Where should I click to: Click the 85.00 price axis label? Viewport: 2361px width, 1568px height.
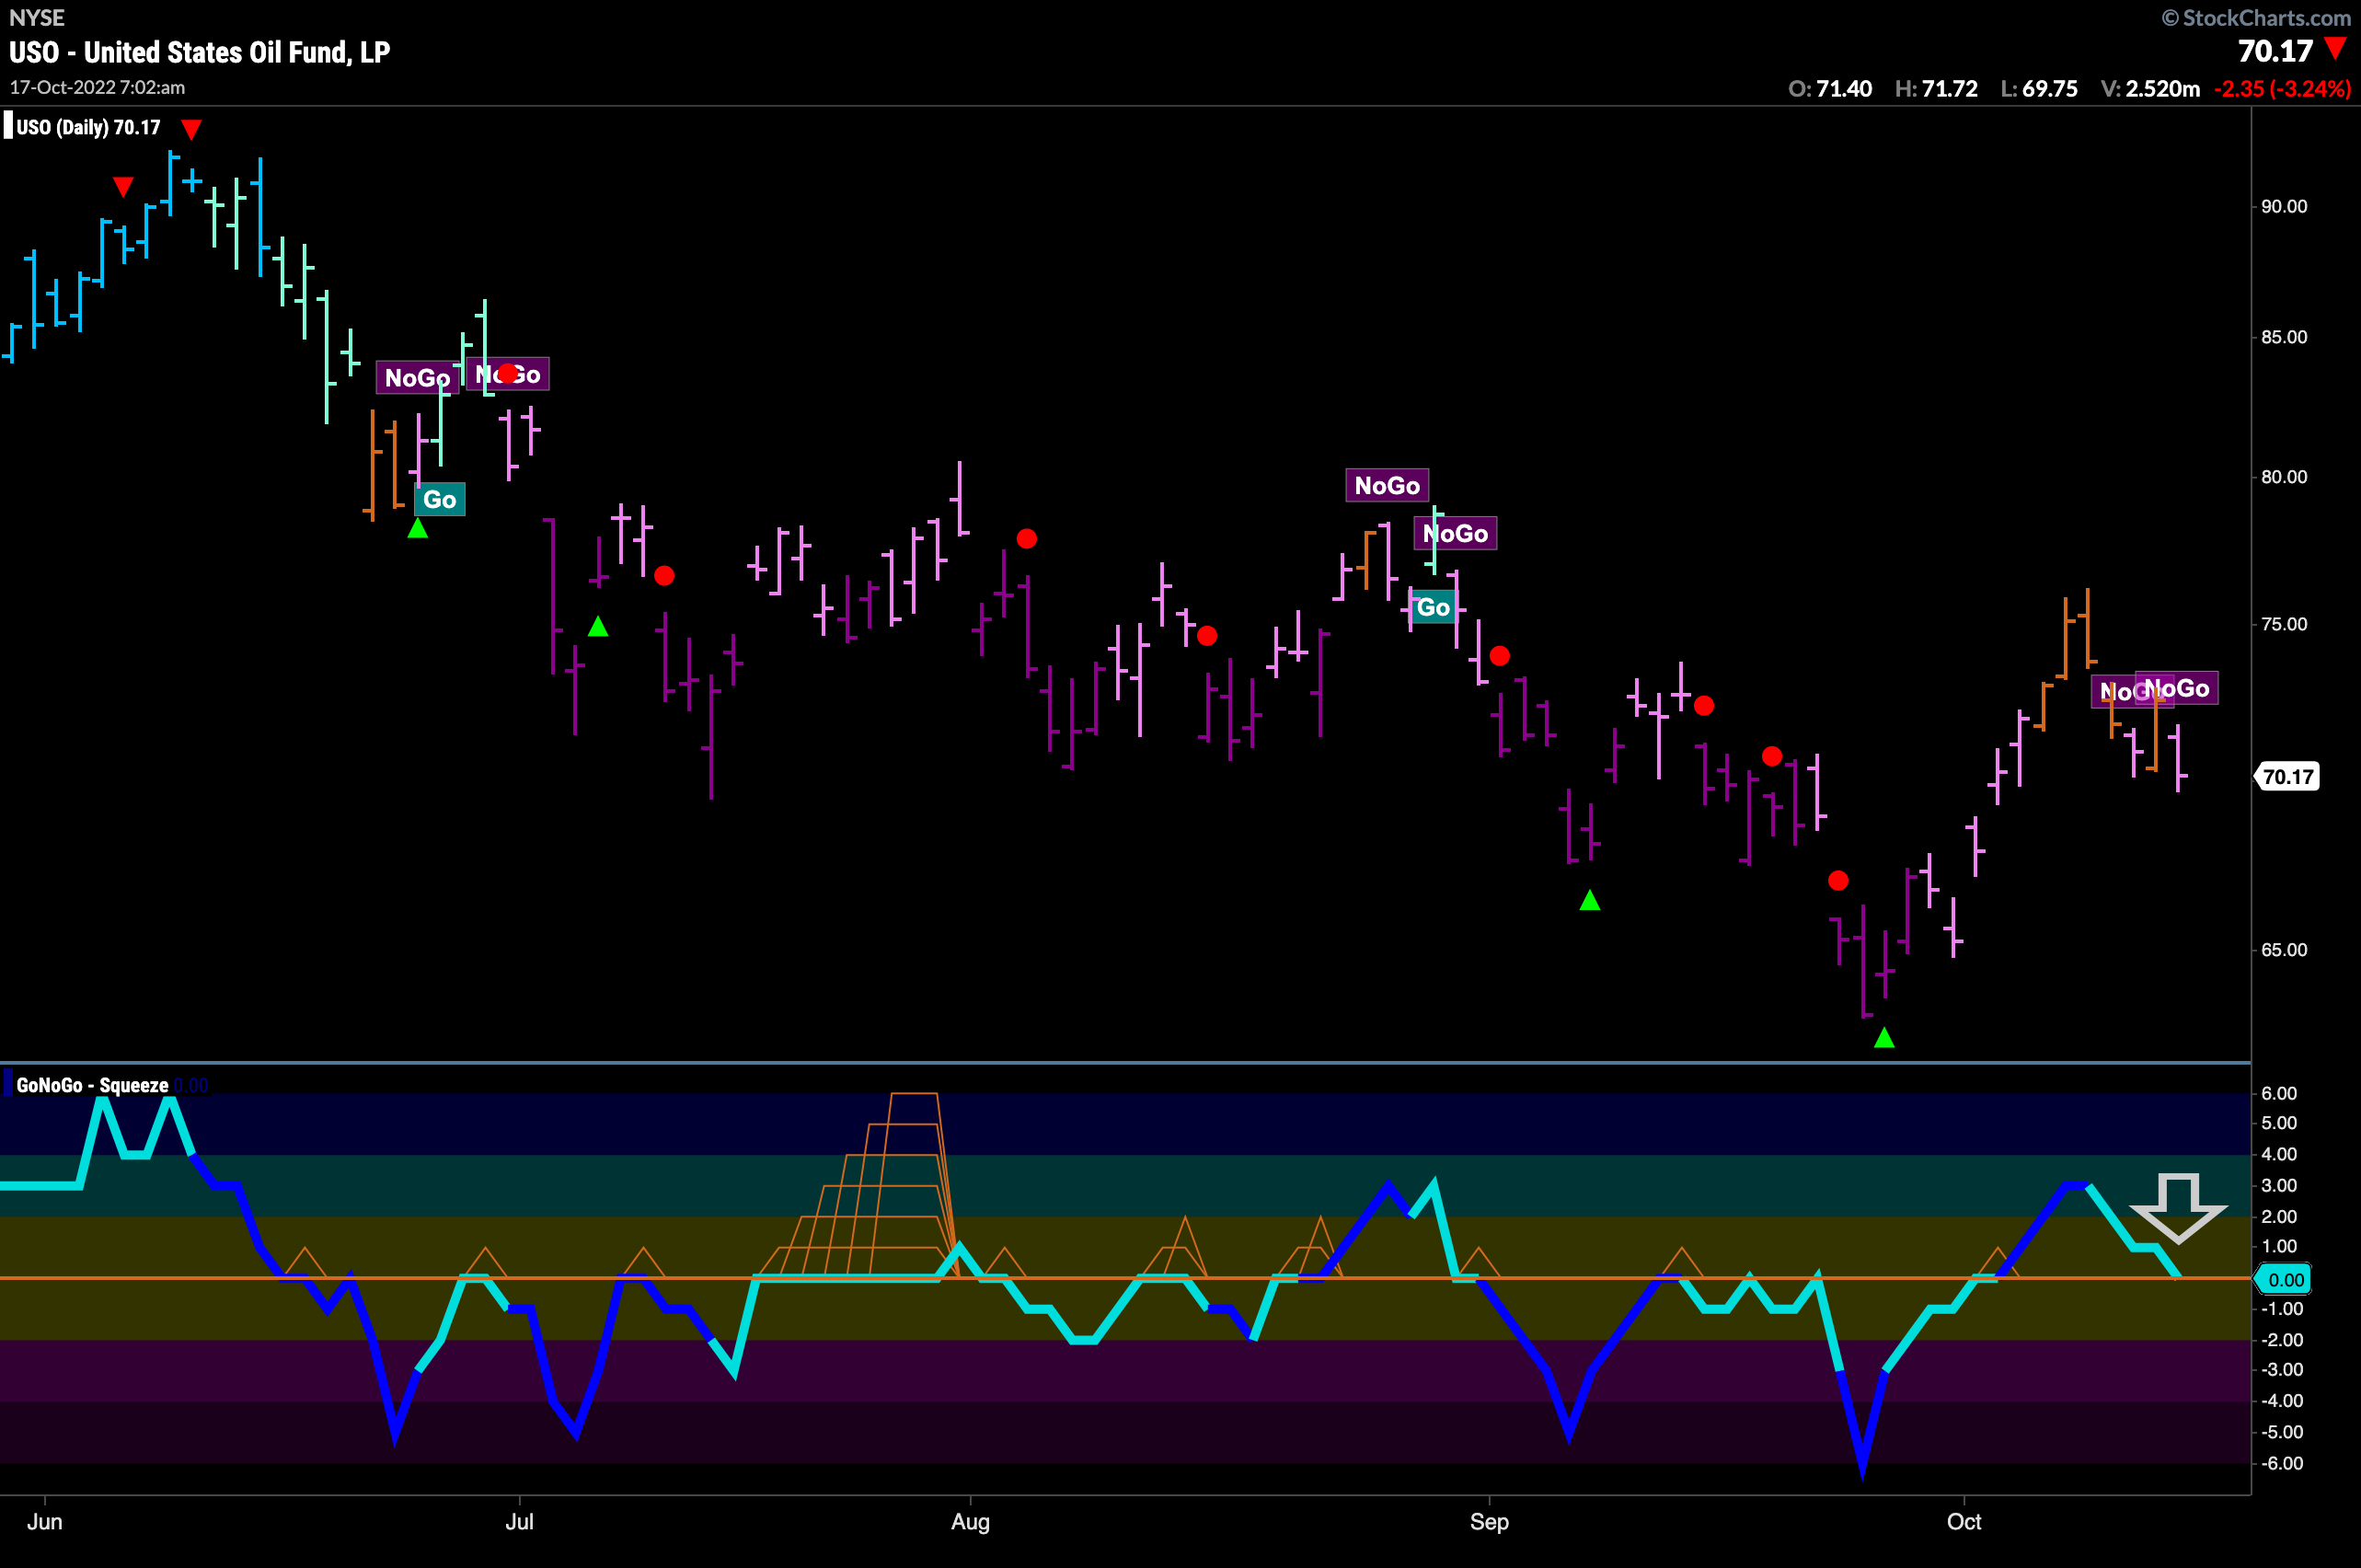2284,337
